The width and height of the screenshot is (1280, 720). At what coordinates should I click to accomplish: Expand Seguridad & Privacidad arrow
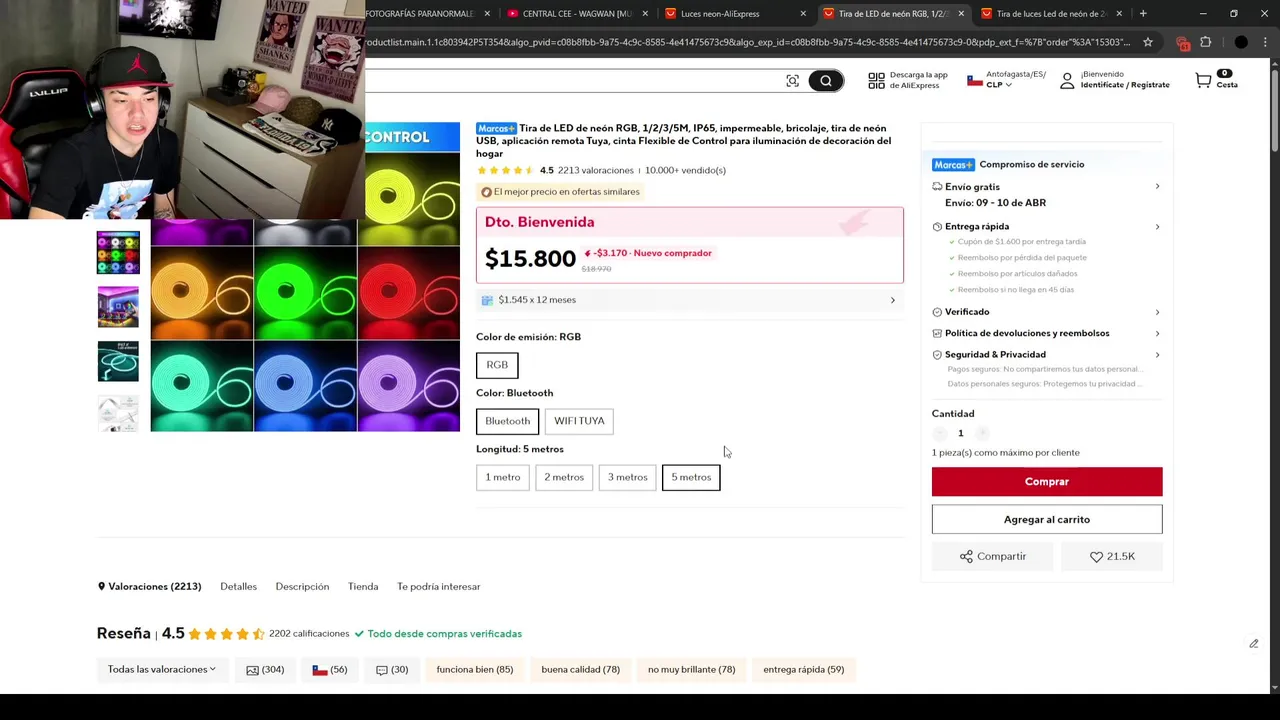1157,354
